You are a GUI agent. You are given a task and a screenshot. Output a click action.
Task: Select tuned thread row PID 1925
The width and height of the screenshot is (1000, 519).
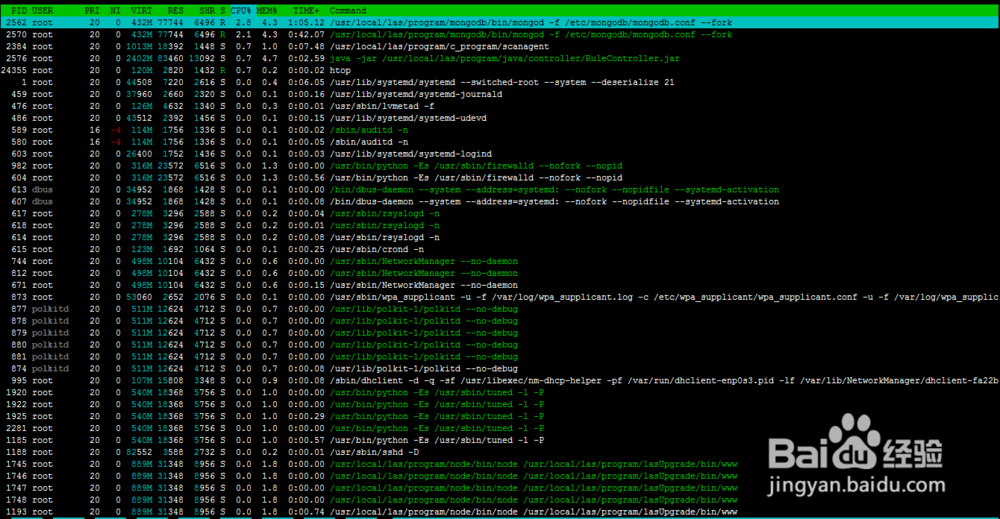(500, 417)
